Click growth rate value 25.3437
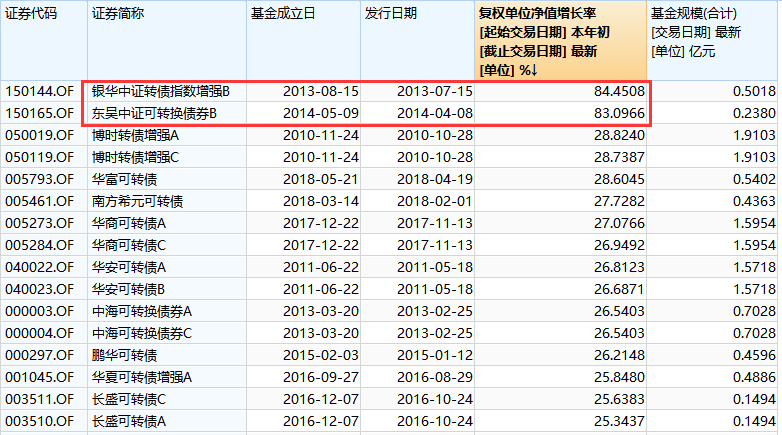 [619, 421]
